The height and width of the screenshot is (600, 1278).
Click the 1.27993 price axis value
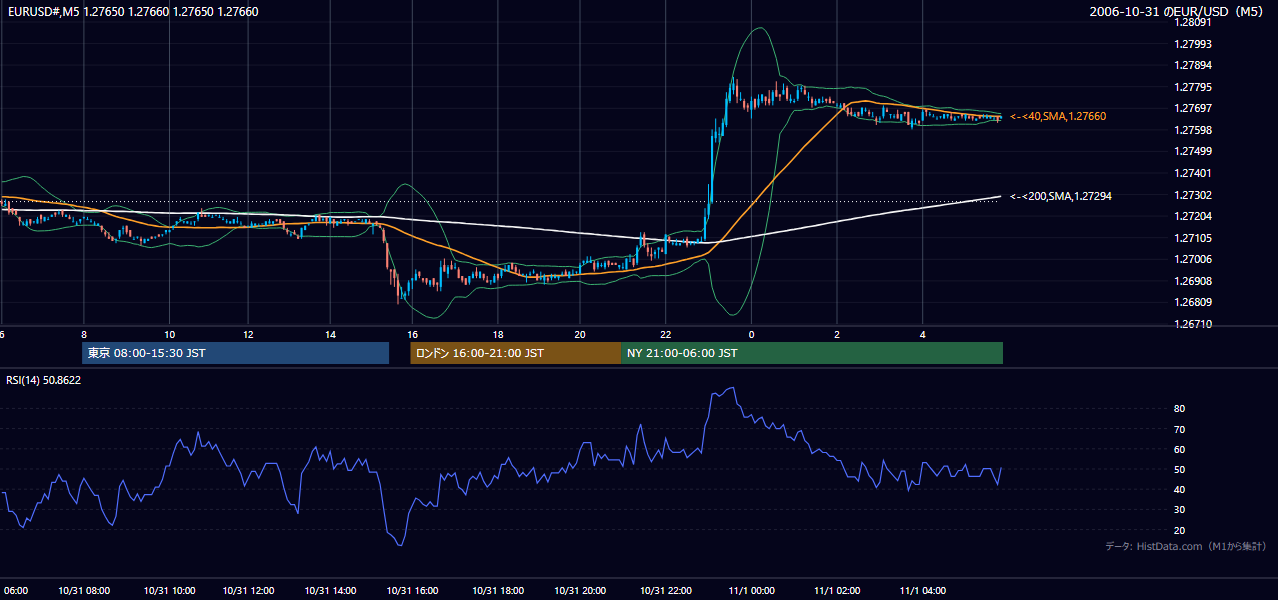coord(1192,44)
